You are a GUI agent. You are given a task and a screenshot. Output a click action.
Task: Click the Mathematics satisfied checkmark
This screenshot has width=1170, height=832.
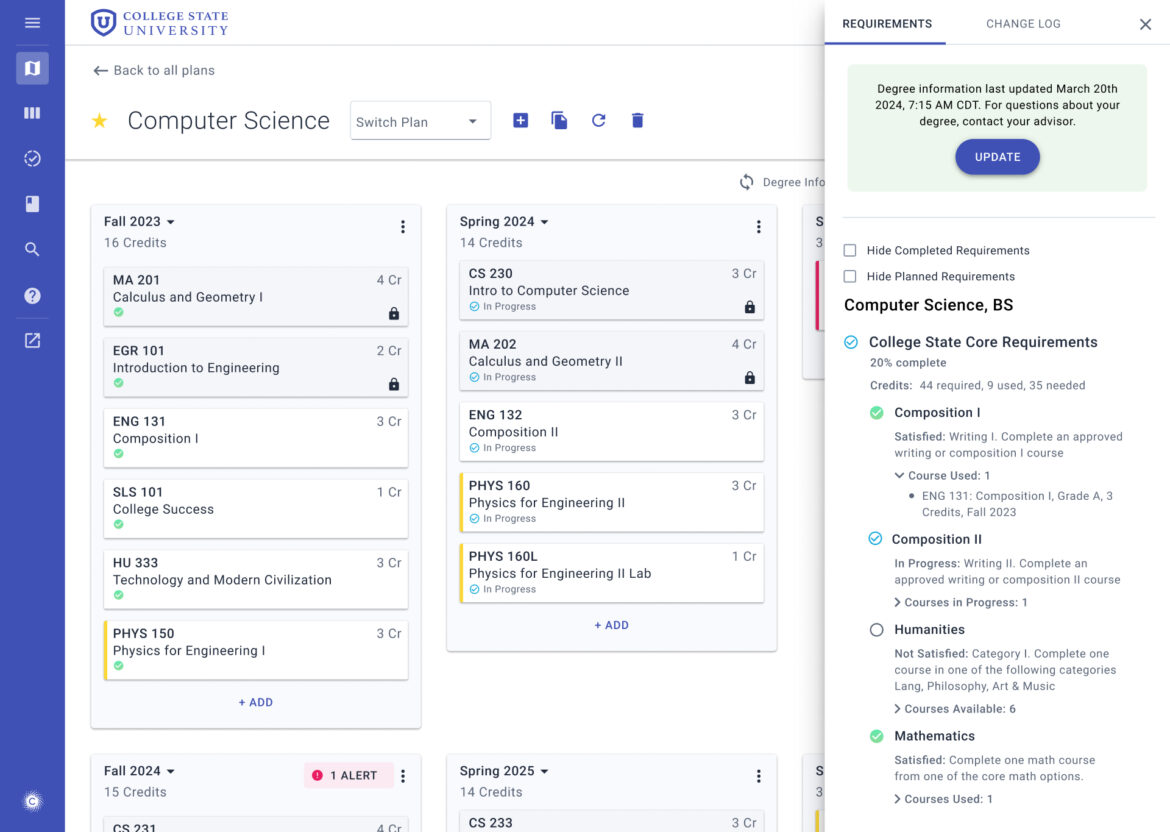click(x=877, y=736)
